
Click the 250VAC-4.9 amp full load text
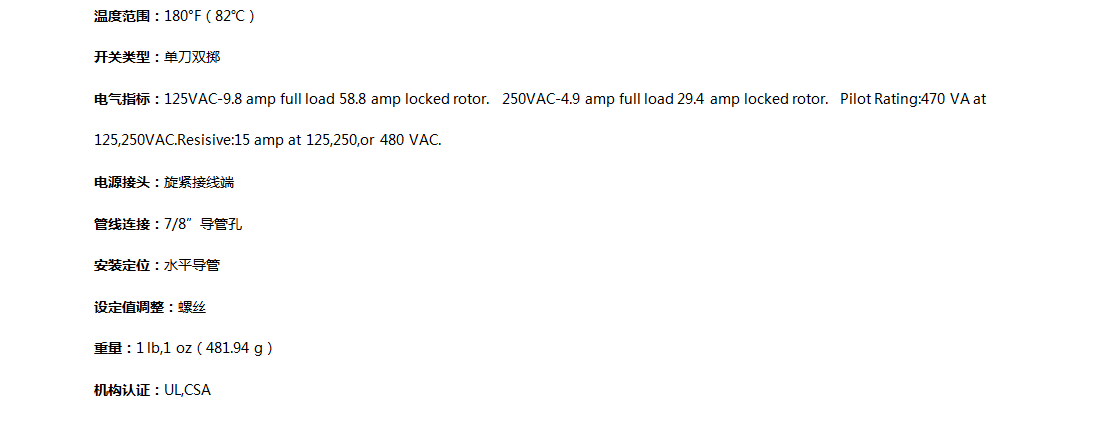588,99
